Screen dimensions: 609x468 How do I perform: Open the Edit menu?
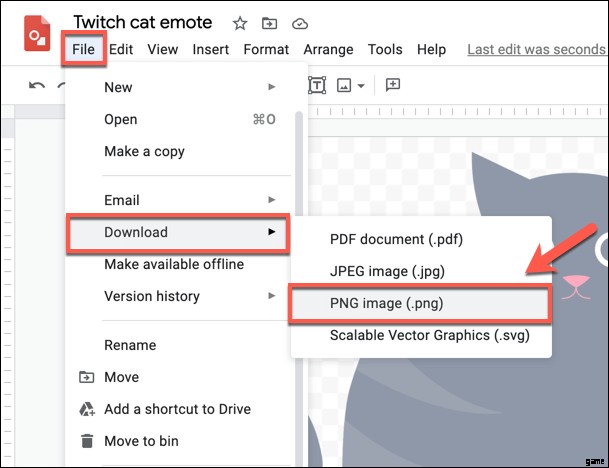click(121, 49)
